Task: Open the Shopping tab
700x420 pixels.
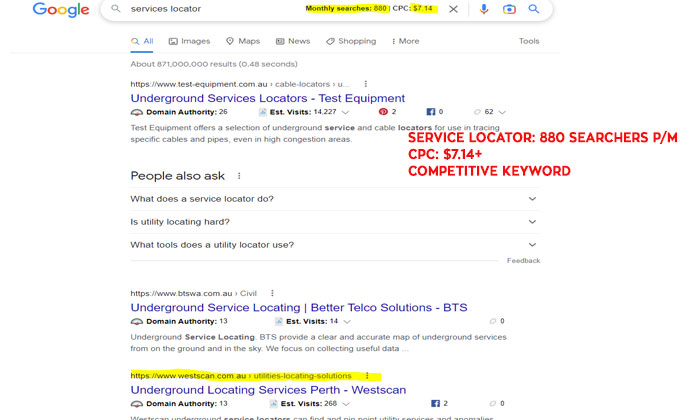Action: click(351, 42)
